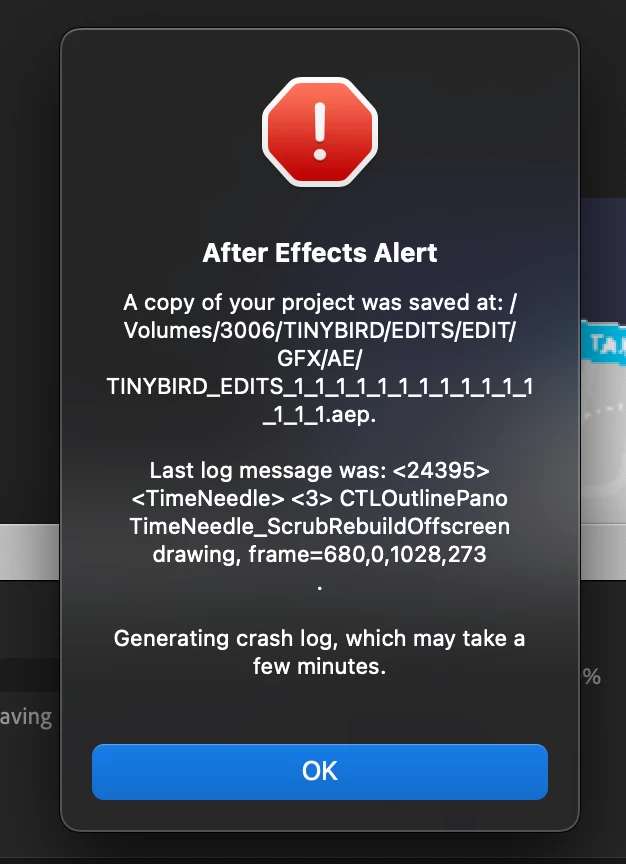
Task: Click the white exclamation mark in alert icon
Action: point(320,131)
